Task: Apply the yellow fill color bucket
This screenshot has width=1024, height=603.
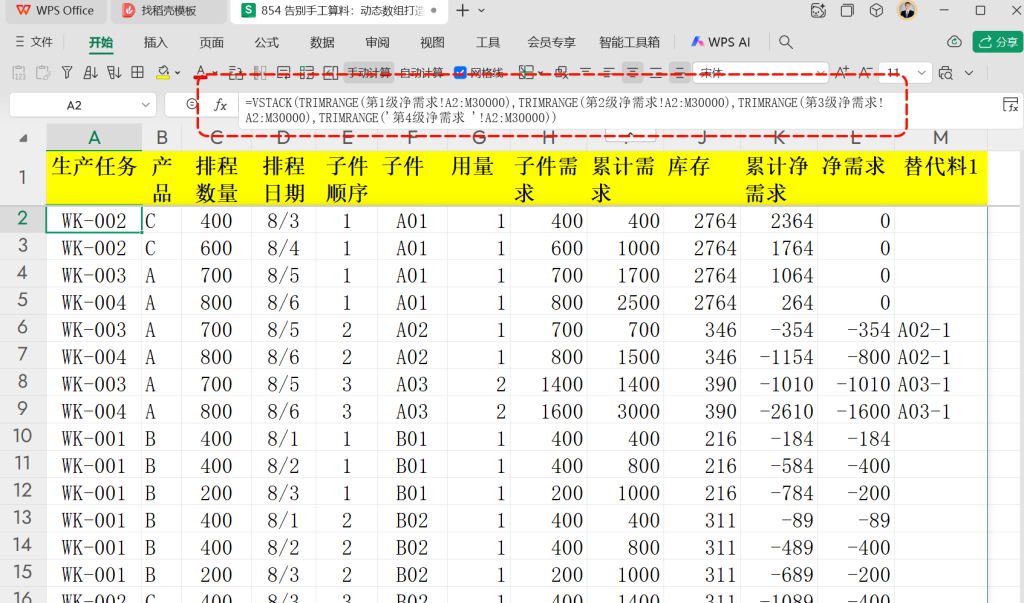Action: (x=163, y=73)
